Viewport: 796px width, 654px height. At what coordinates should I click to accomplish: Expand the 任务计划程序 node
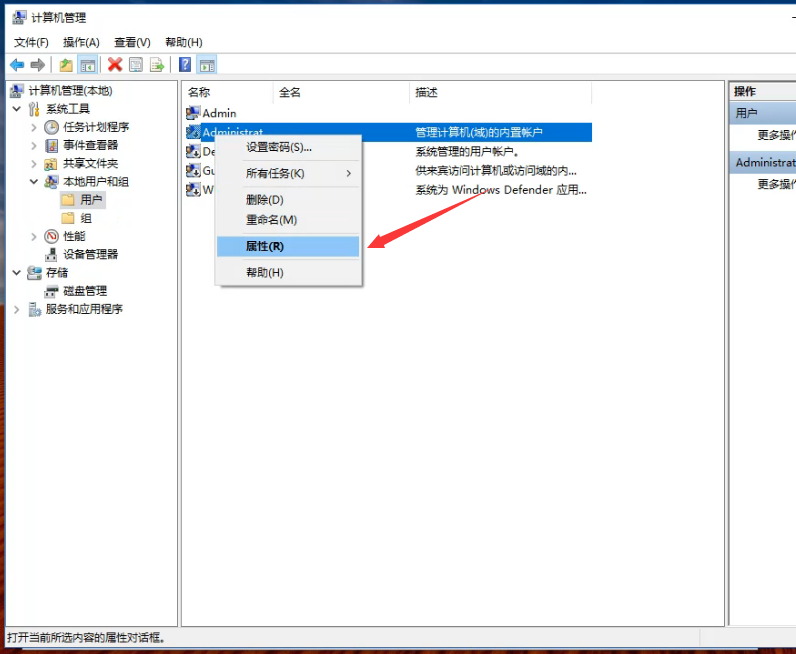(34, 127)
